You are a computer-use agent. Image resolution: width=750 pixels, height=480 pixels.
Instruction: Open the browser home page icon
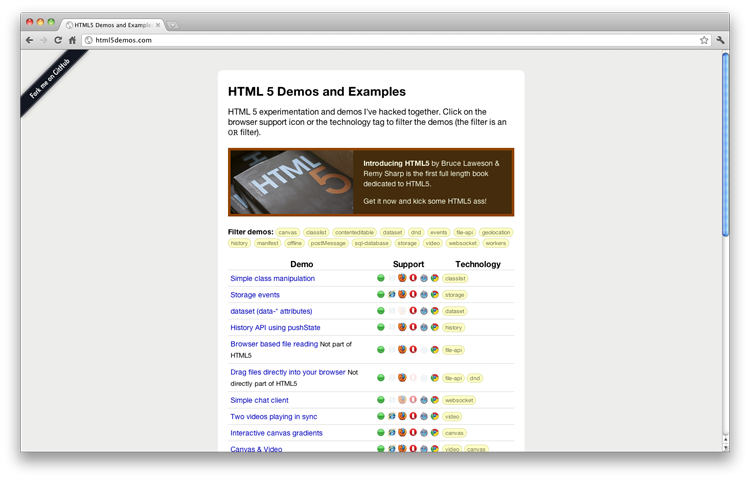point(72,40)
